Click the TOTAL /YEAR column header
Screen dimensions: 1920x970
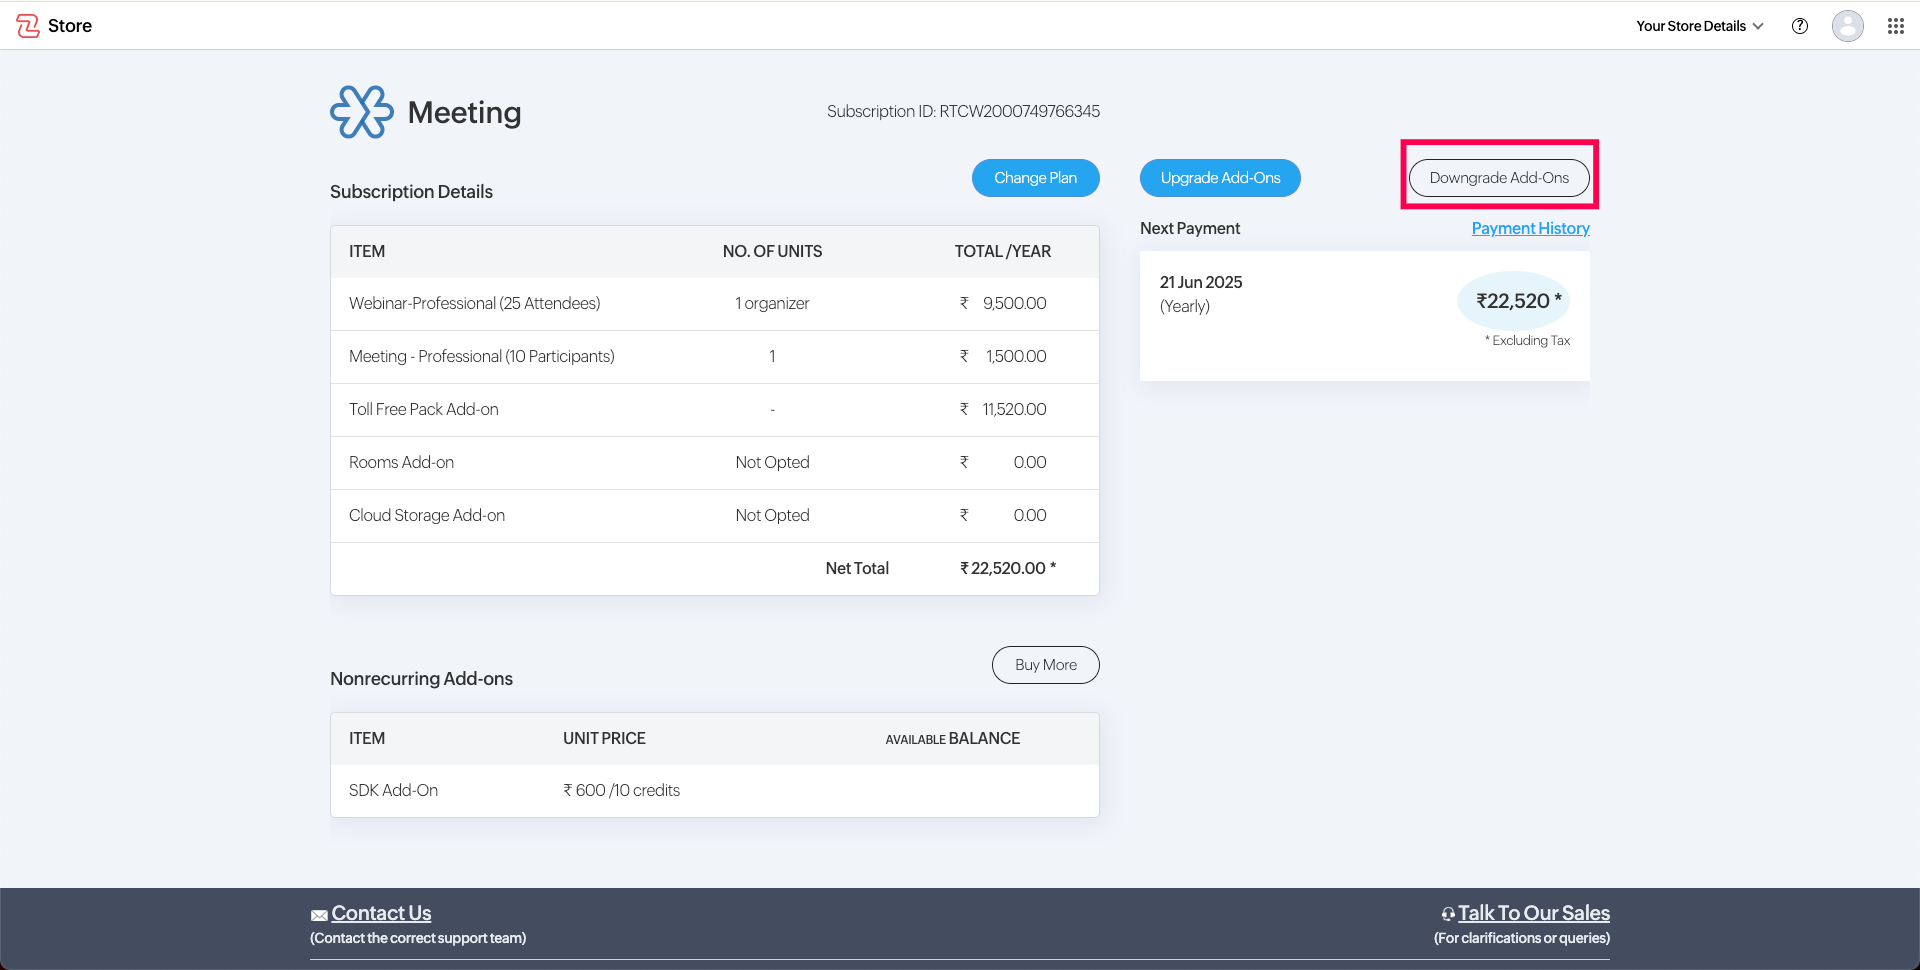(1003, 251)
